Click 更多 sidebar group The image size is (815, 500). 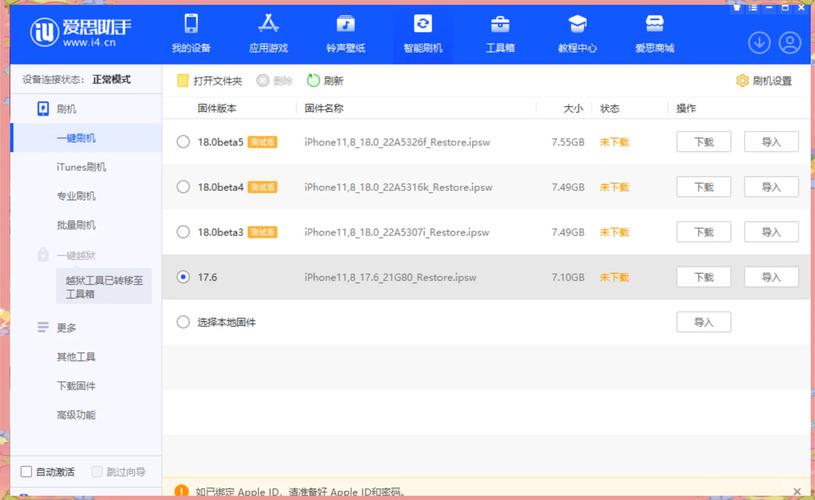coord(57,327)
